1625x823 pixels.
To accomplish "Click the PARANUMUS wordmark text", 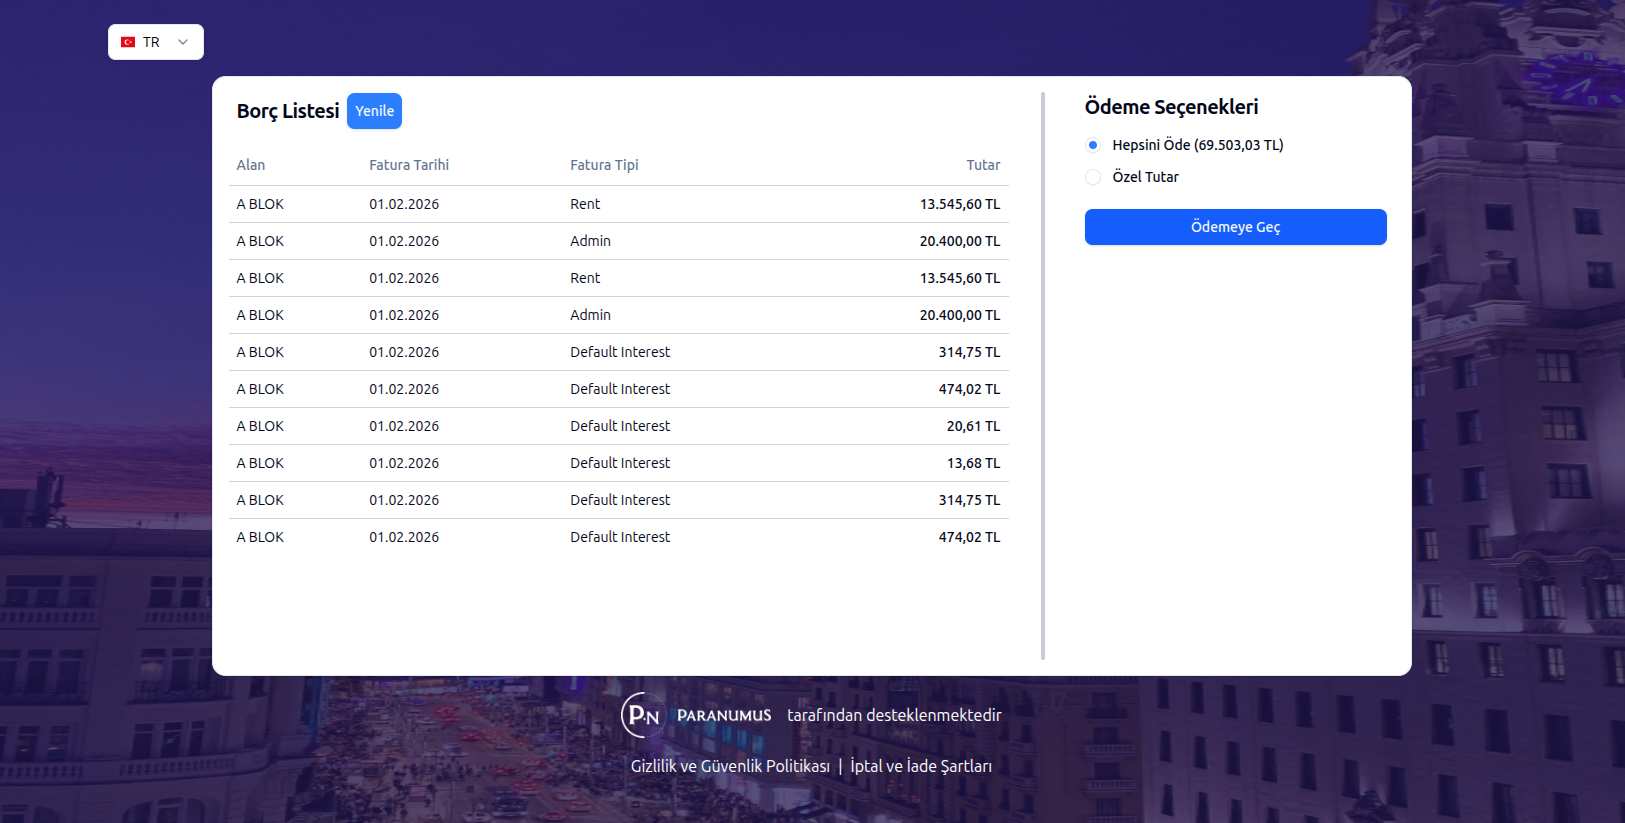I will (724, 716).
